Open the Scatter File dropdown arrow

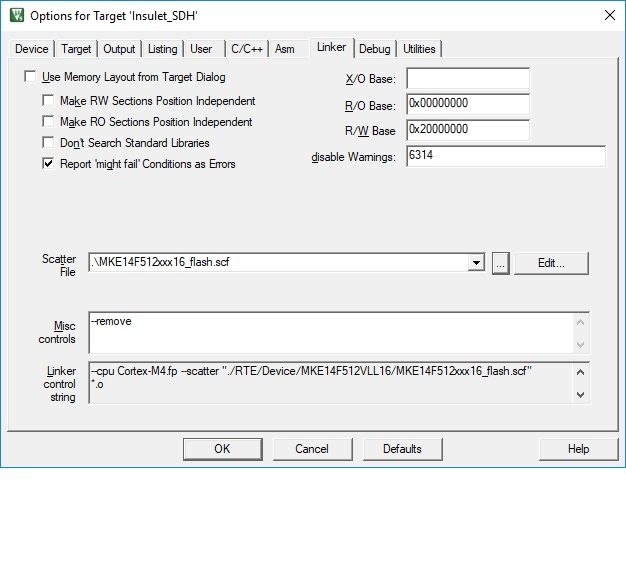tap(476, 263)
